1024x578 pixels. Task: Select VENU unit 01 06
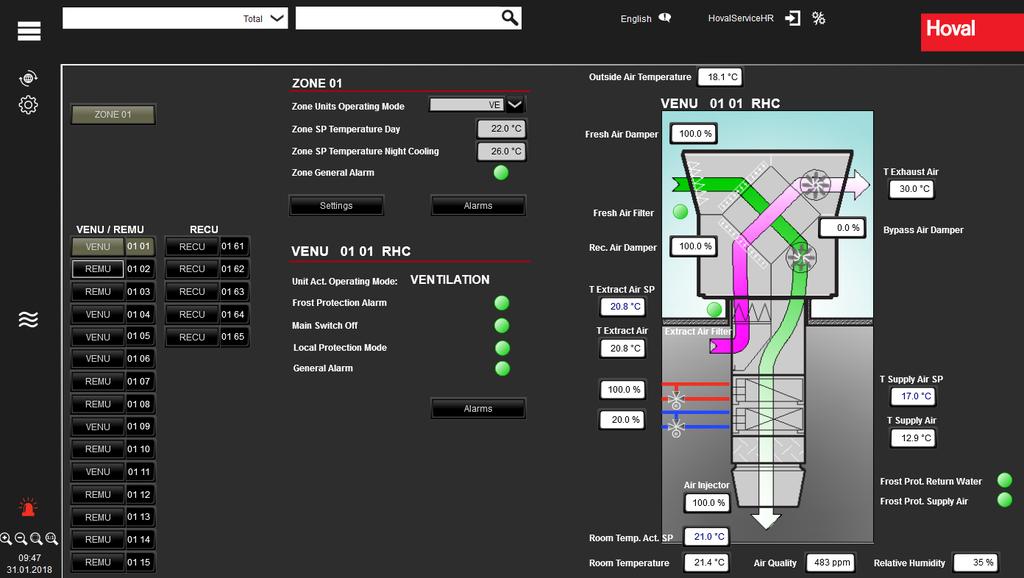[113, 359]
